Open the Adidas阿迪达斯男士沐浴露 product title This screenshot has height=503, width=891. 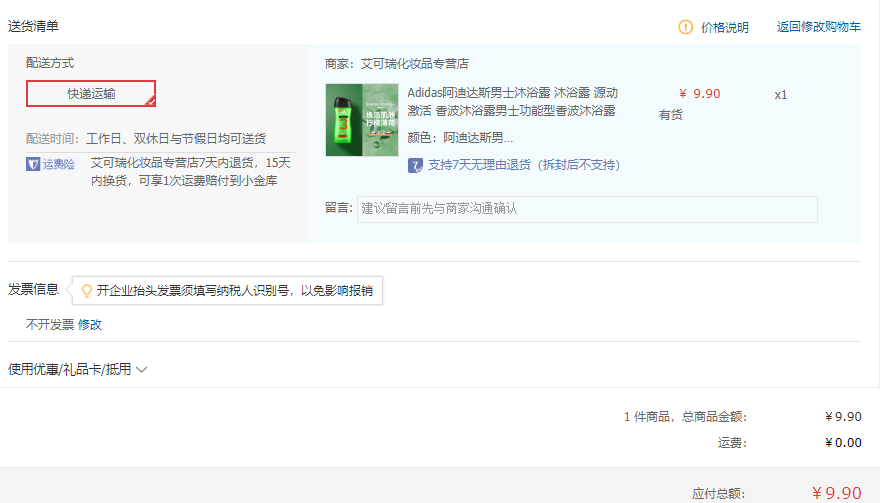click(512, 102)
